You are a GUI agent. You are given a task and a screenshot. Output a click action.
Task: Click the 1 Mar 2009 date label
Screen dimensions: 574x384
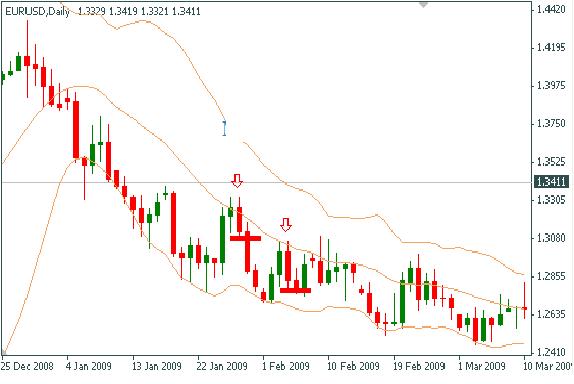(x=482, y=366)
